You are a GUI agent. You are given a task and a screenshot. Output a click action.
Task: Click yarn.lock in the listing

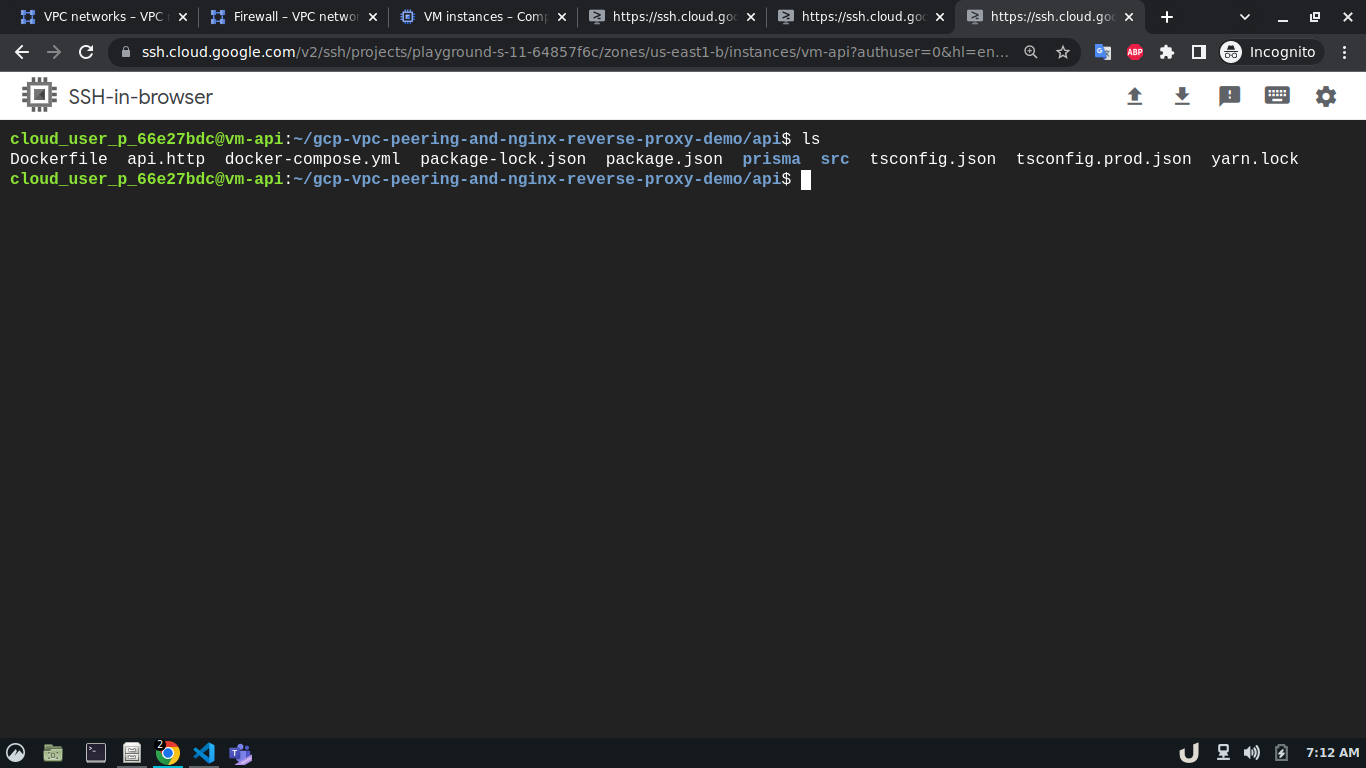[1255, 159]
